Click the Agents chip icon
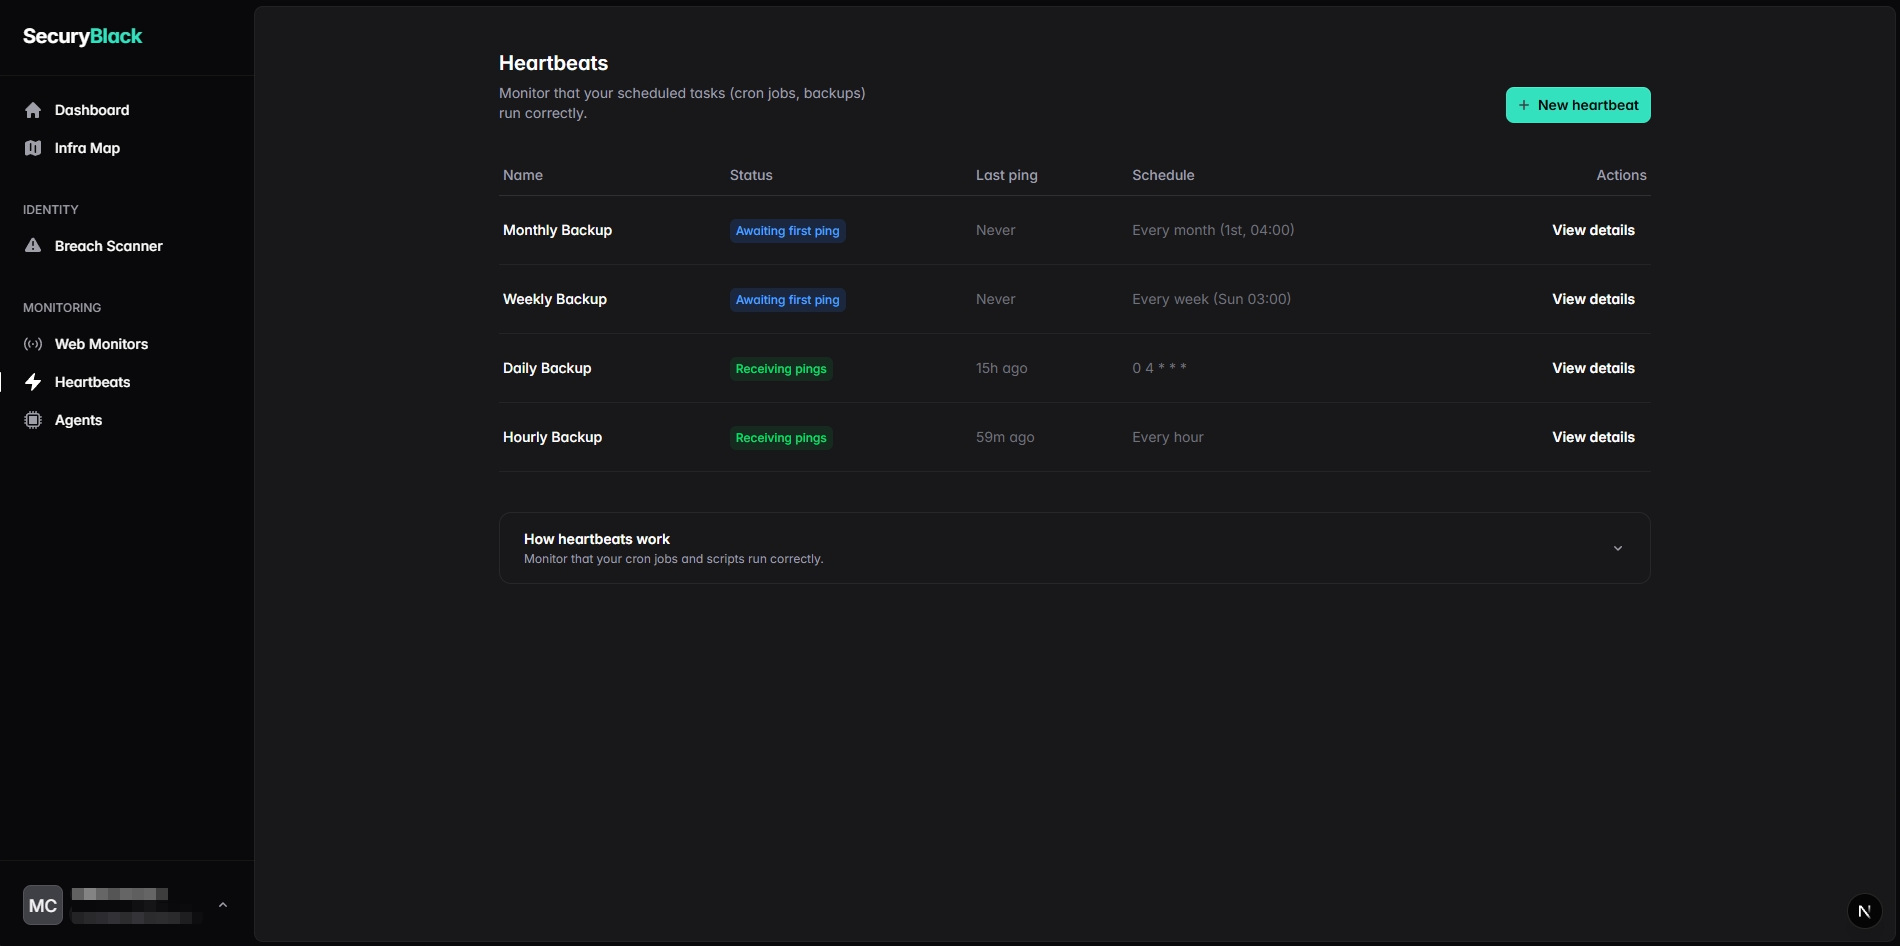The image size is (1900, 946). pos(33,420)
